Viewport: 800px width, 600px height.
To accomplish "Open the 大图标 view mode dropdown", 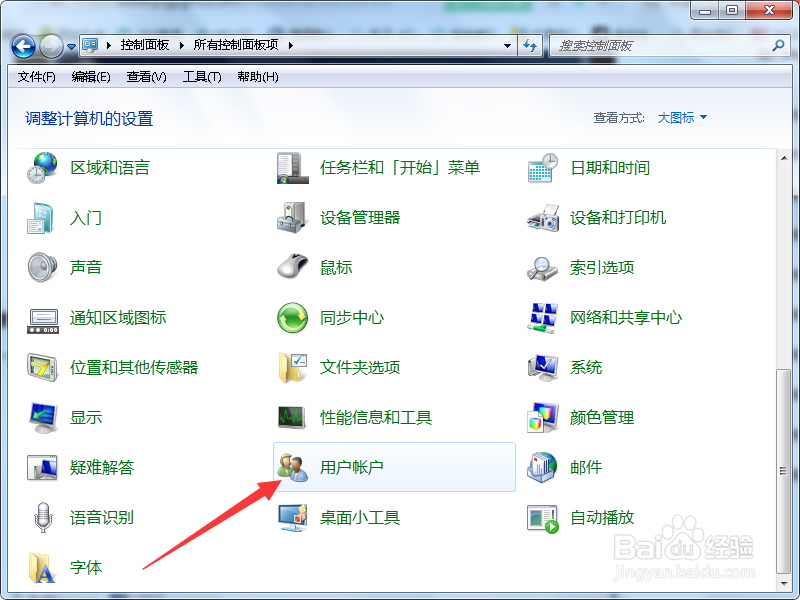I will pos(682,118).
